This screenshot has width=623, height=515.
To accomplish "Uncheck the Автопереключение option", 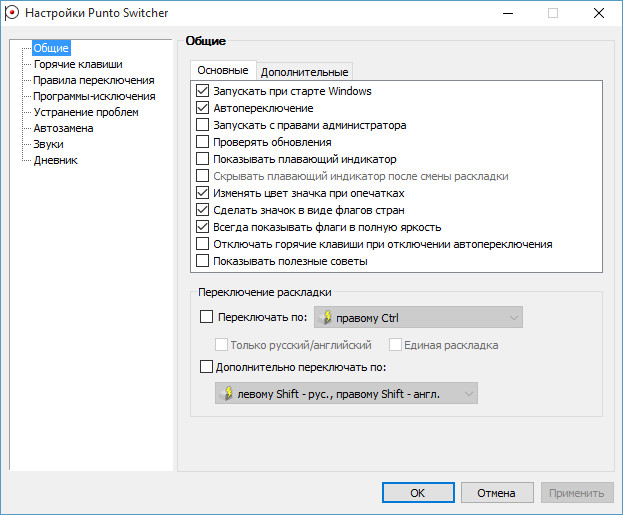I will pos(203,108).
